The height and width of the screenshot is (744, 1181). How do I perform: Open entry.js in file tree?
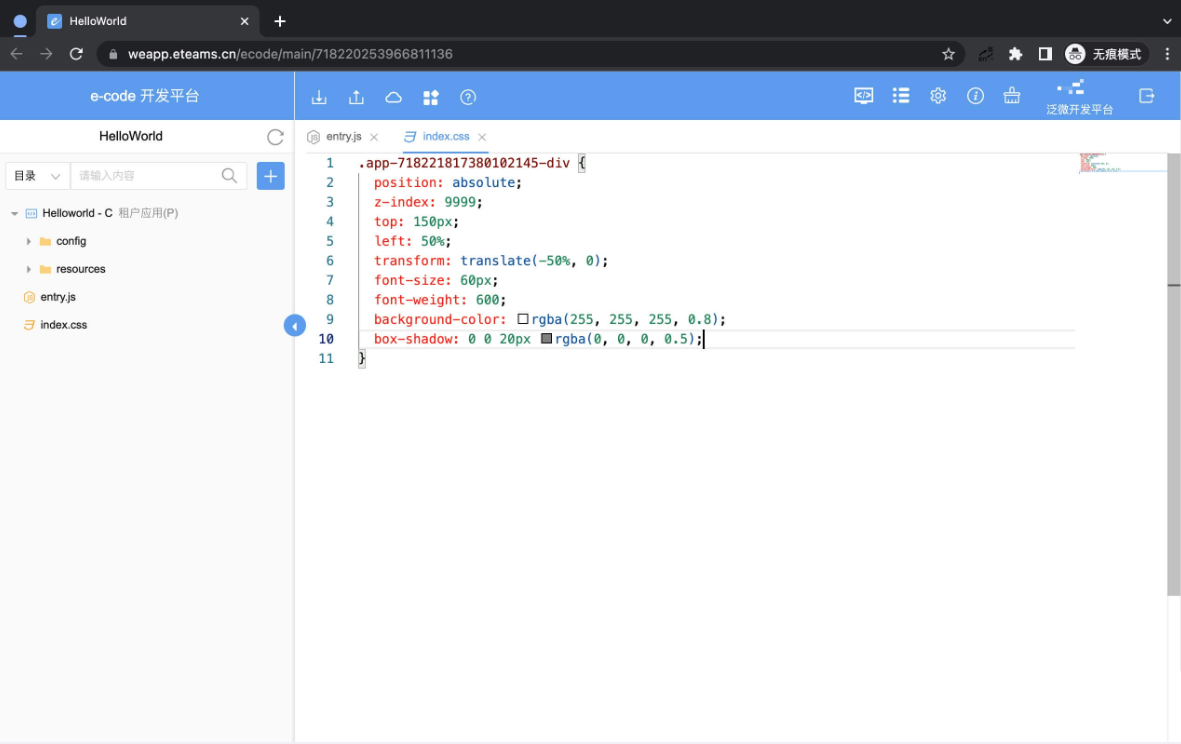(x=58, y=297)
